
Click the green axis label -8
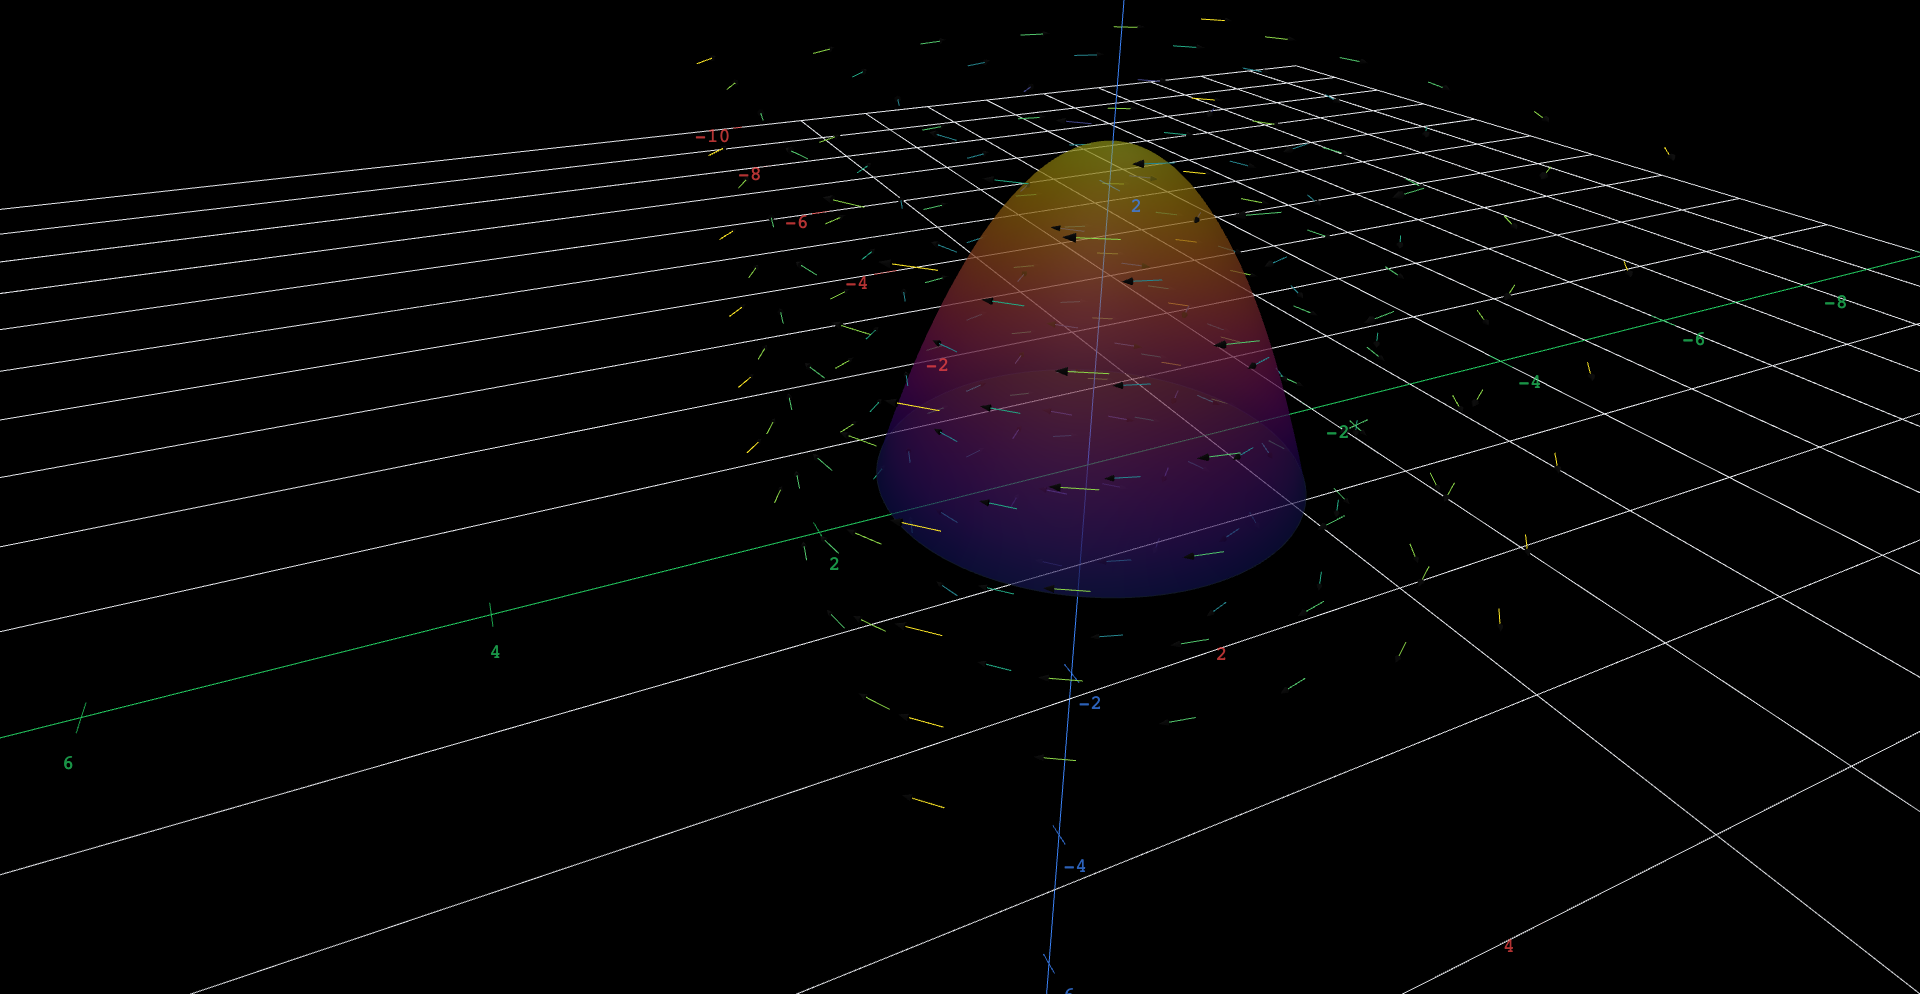pos(1836,302)
